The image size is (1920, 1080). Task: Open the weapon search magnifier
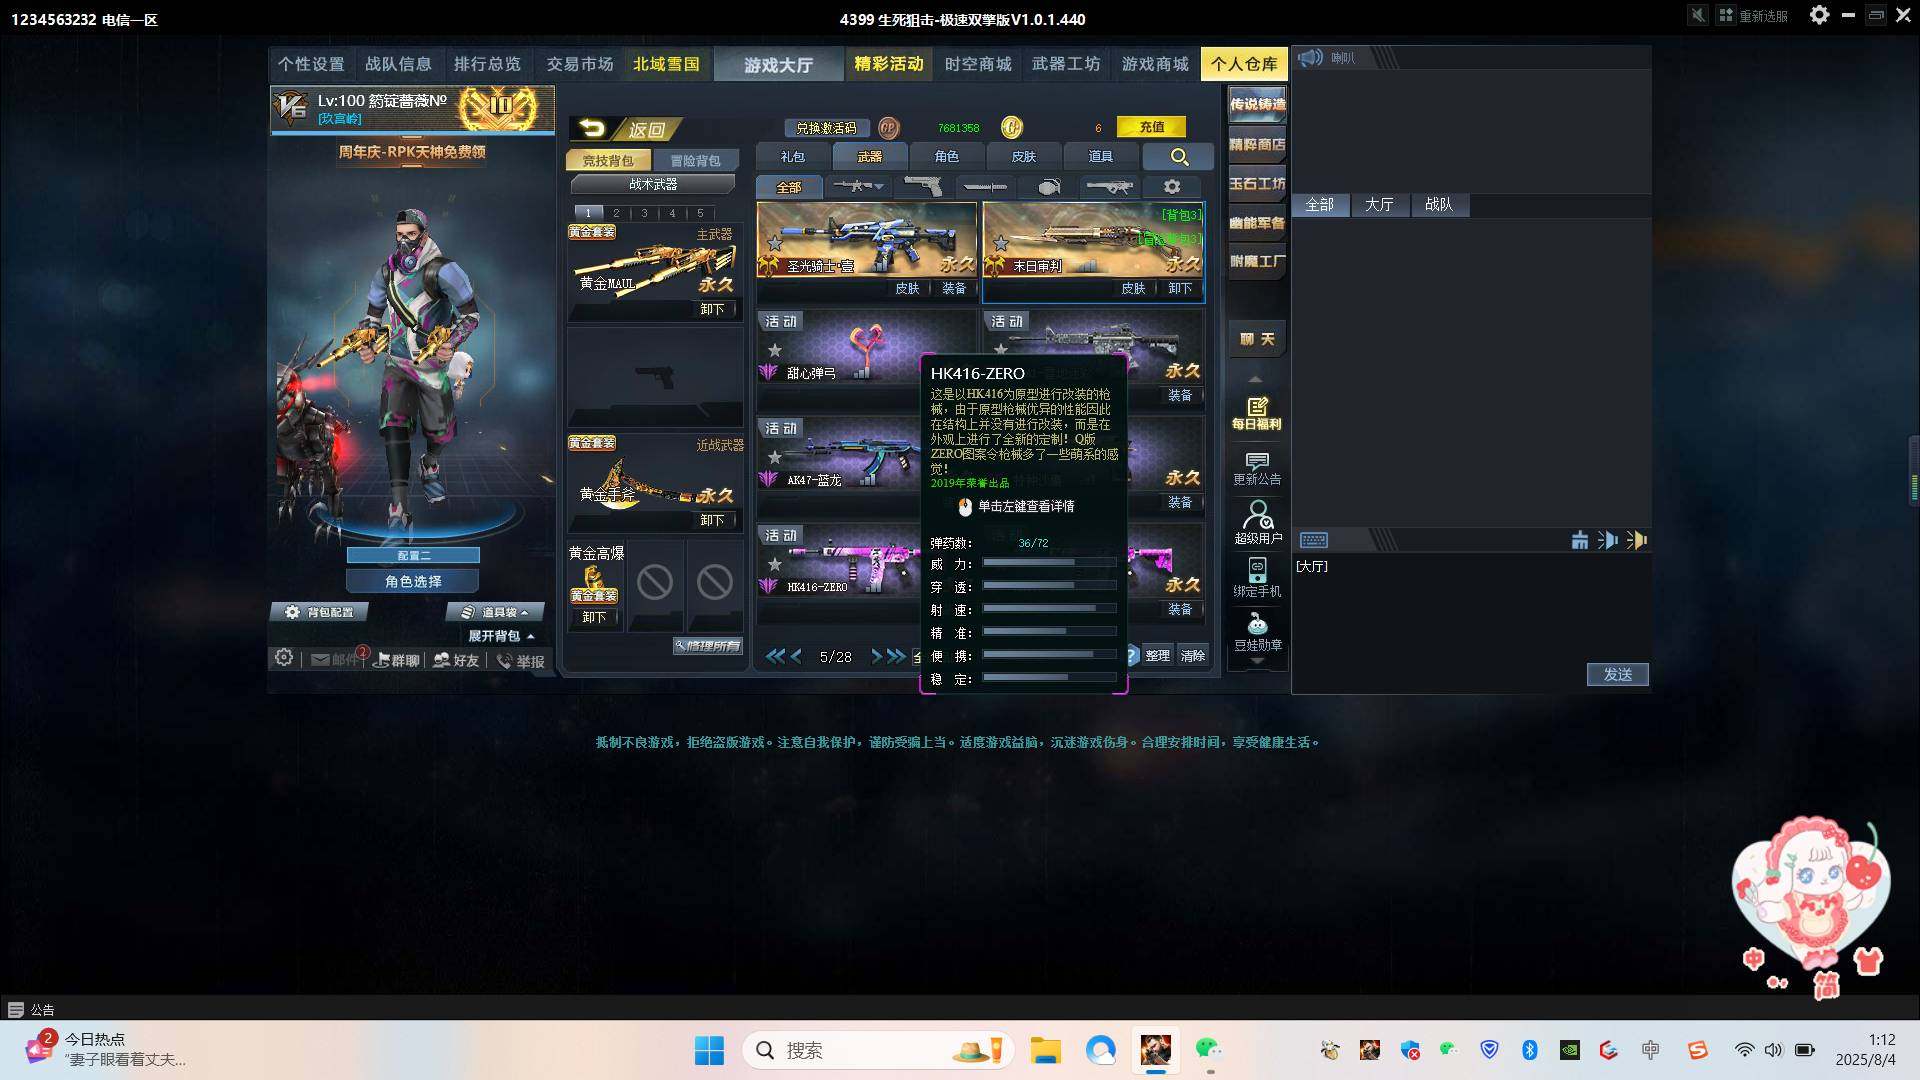click(1180, 157)
